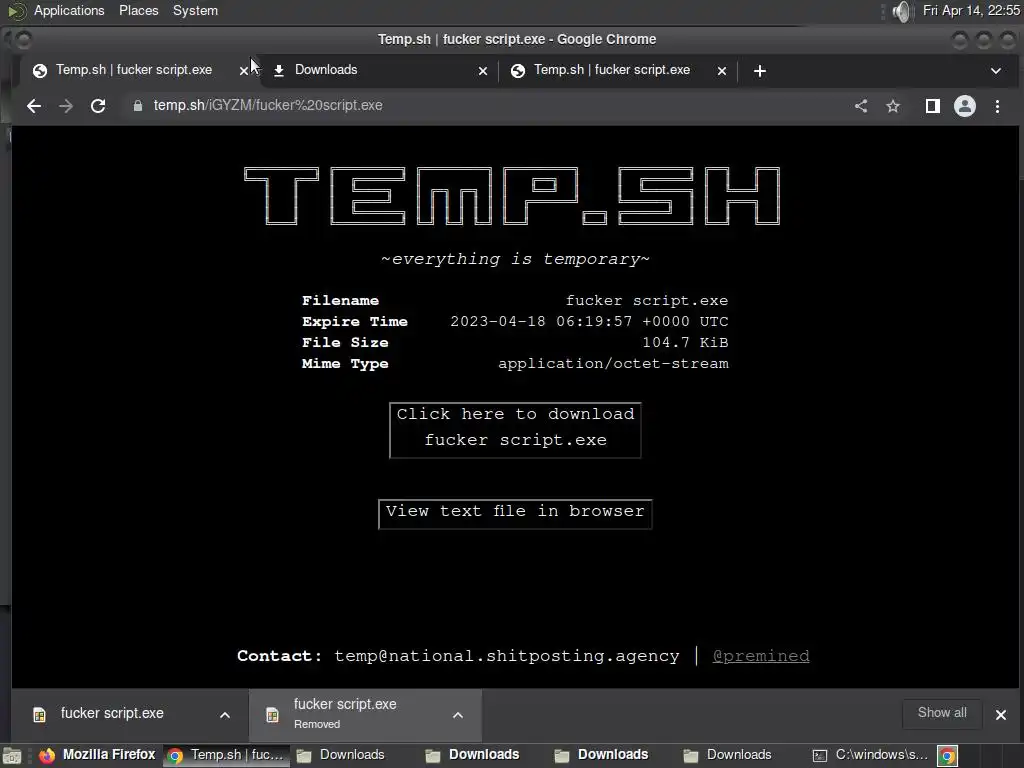Click here to download fucker script.exe

click(515, 430)
